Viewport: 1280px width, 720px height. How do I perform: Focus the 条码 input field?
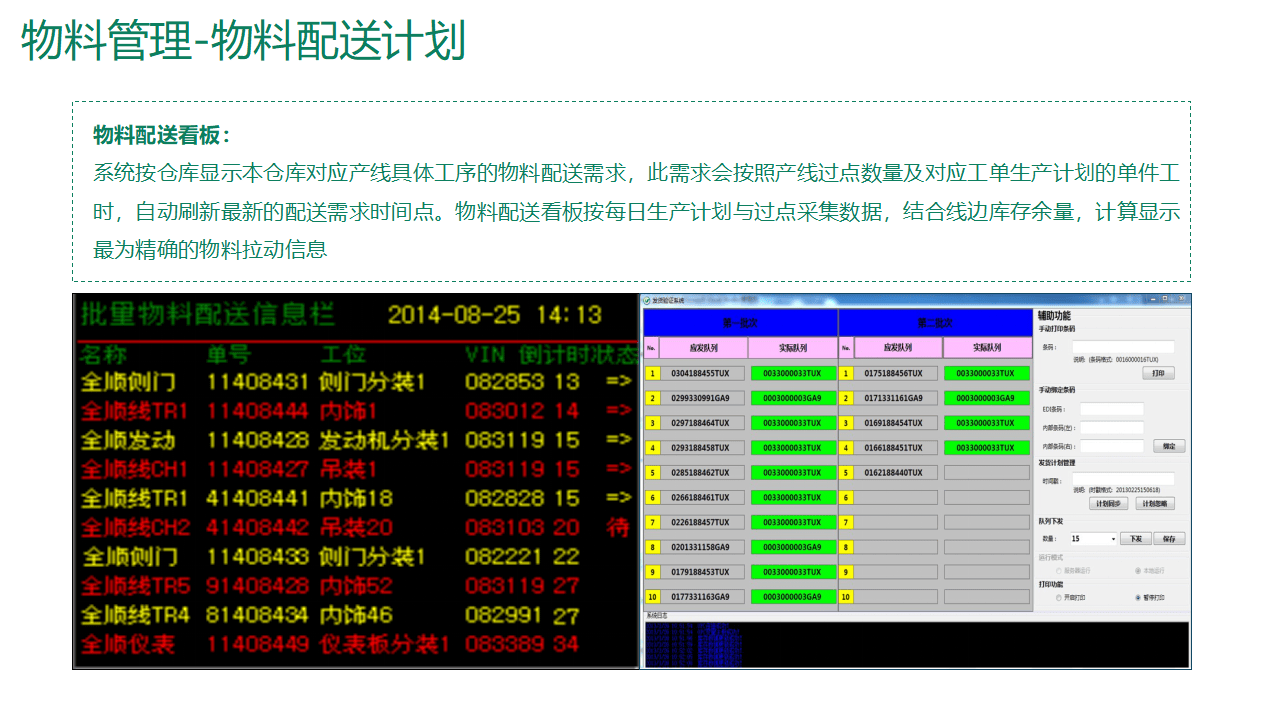click(x=1123, y=347)
